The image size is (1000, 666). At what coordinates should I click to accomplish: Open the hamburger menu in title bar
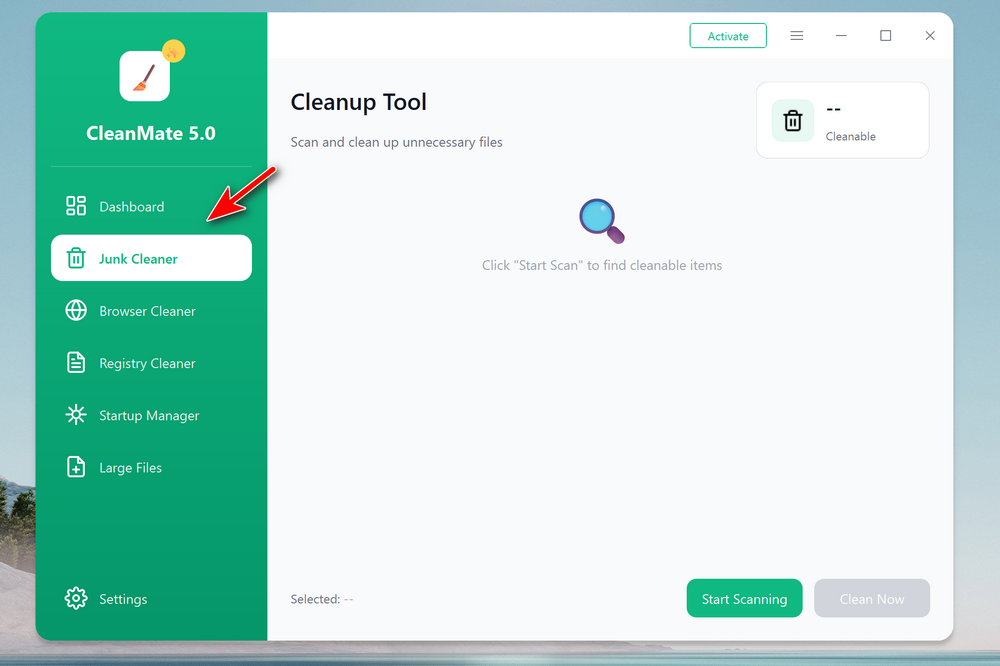797,36
